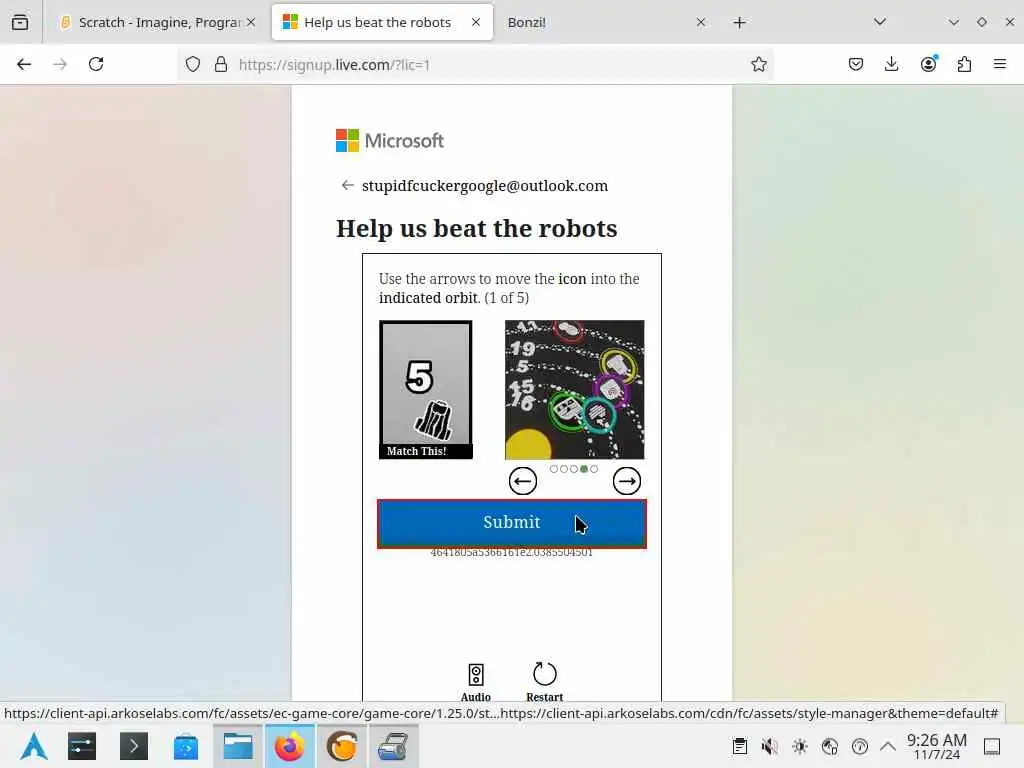
Task: Navigate back in the browser
Action: point(24,64)
